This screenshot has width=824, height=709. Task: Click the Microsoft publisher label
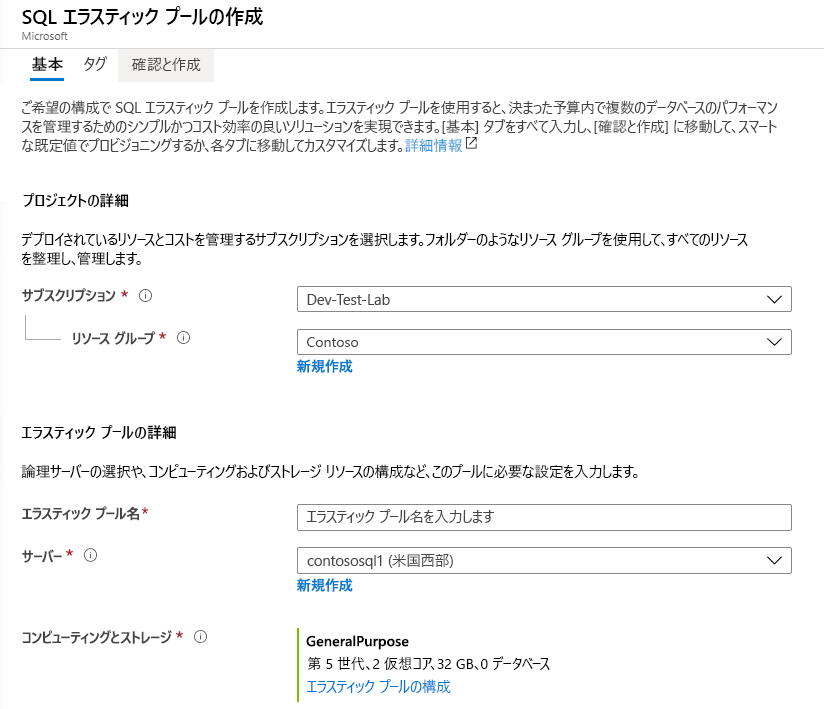[x=45, y=36]
